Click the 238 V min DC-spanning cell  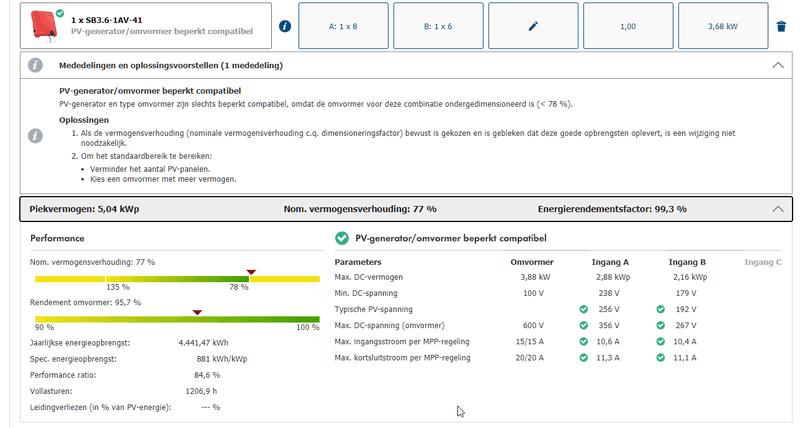point(609,293)
